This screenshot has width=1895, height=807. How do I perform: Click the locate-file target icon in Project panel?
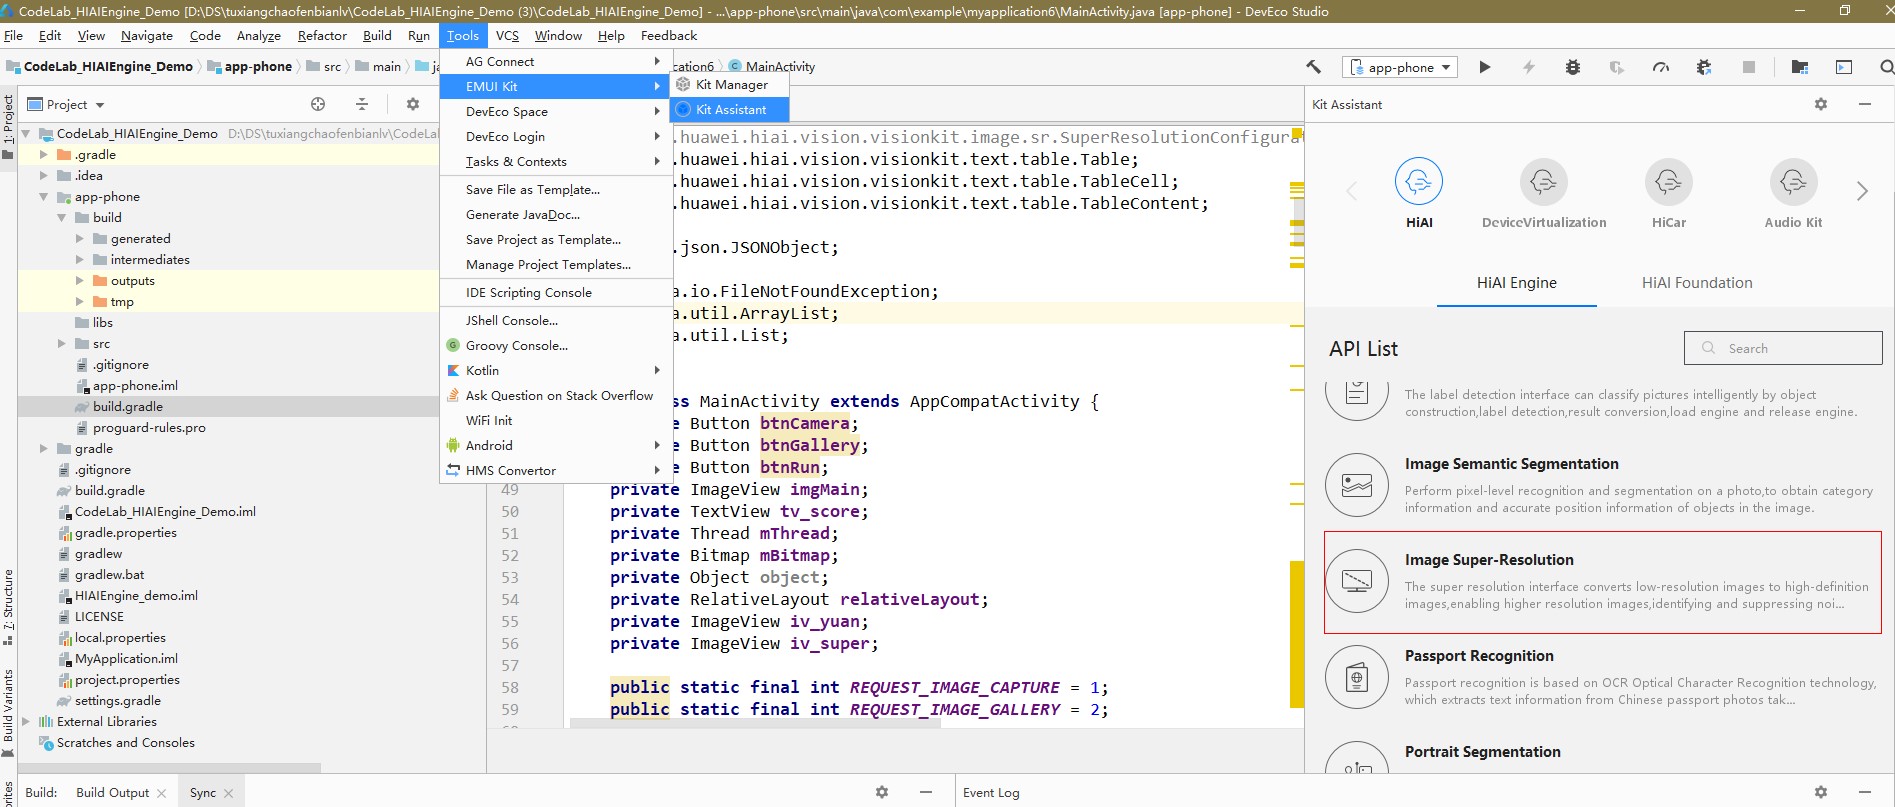pyautogui.click(x=318, y=104)
